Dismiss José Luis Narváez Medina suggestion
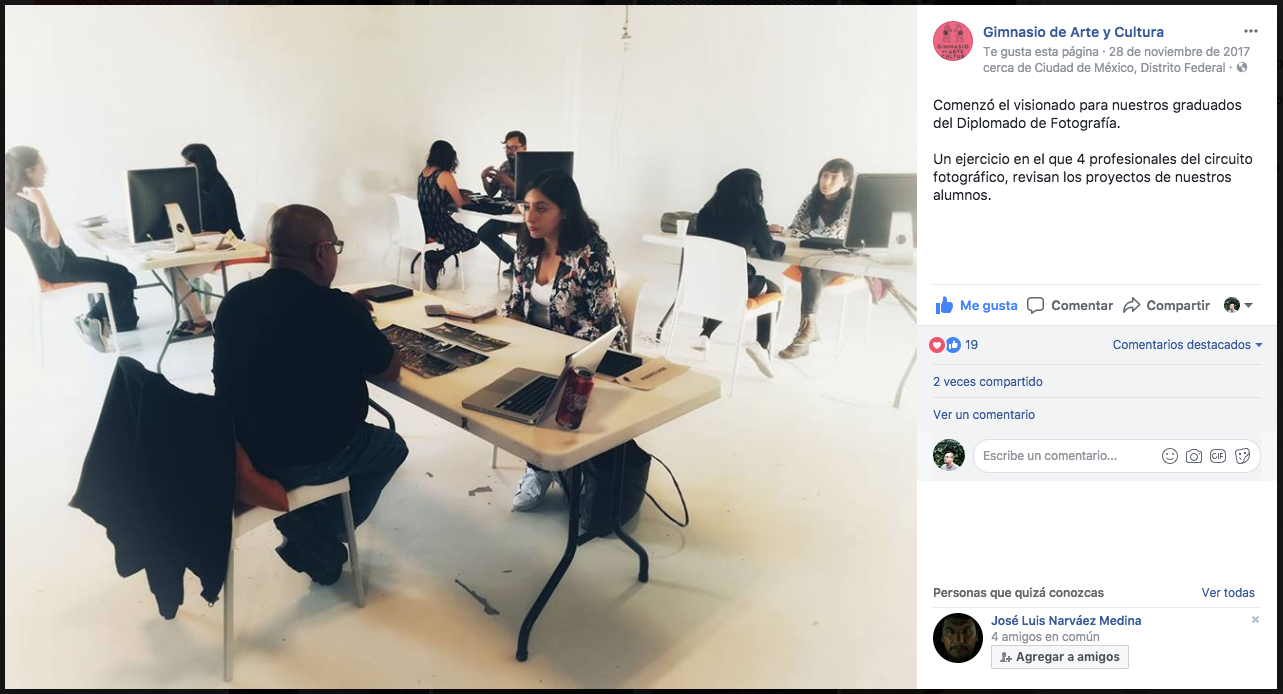Image resolution: width=1283 pixels, height=694 pixels. (x=1255, y=620)
